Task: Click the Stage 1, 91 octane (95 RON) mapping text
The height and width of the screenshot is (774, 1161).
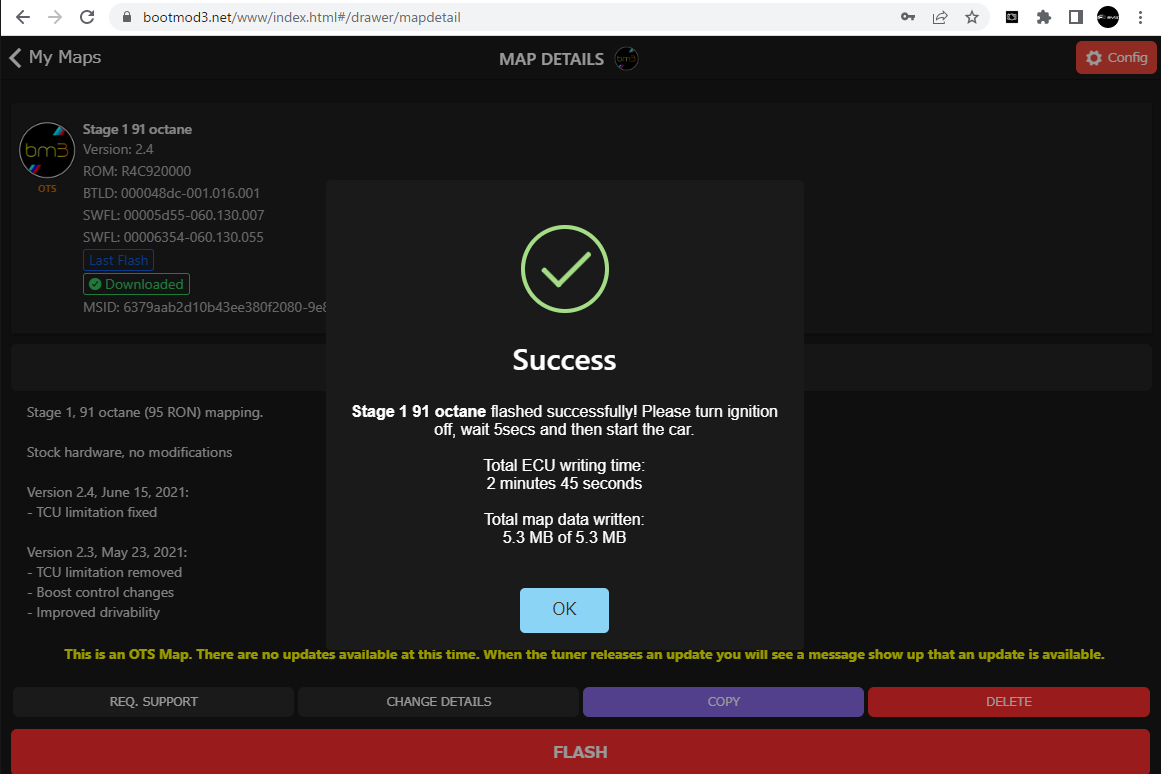Action: (x=145, y=413)
